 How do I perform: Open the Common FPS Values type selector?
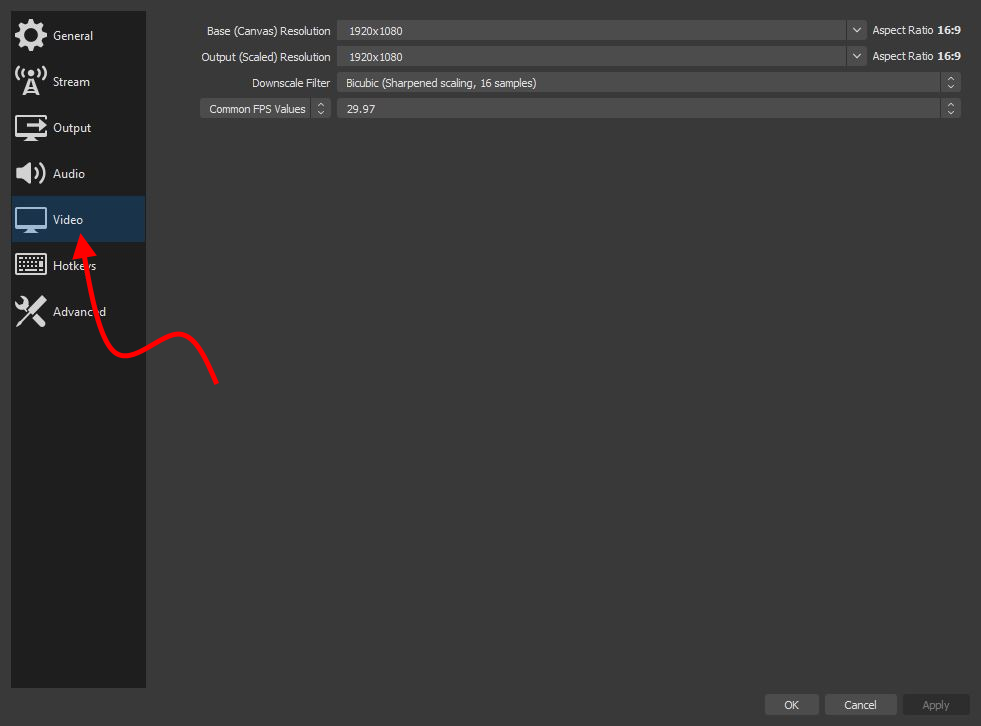pyautogui.click(x=265, y=108)
